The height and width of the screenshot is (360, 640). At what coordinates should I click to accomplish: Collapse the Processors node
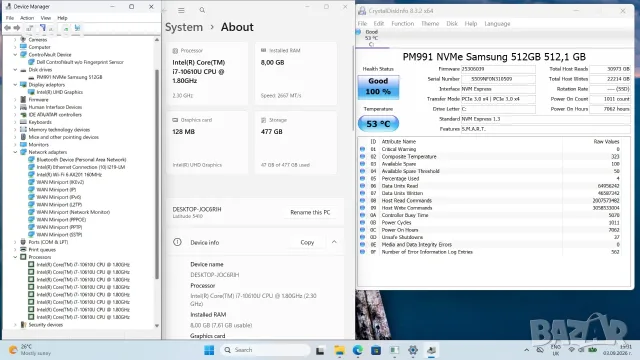click(x=16, y=257)
